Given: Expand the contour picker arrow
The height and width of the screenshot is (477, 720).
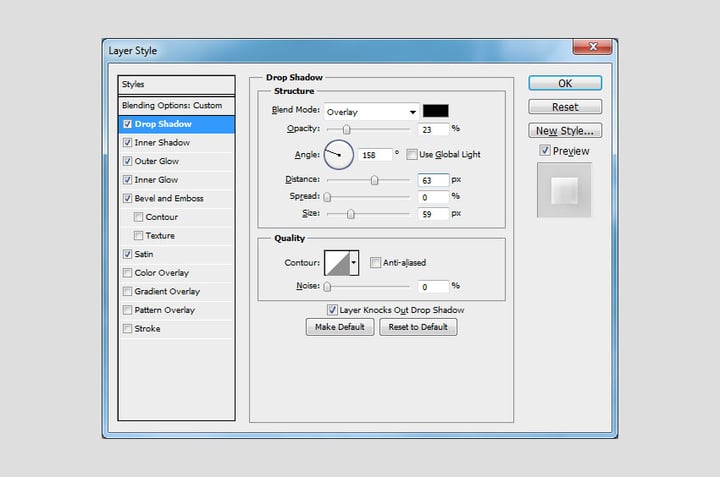Looking at the screenshot, I should pos(353,263).
